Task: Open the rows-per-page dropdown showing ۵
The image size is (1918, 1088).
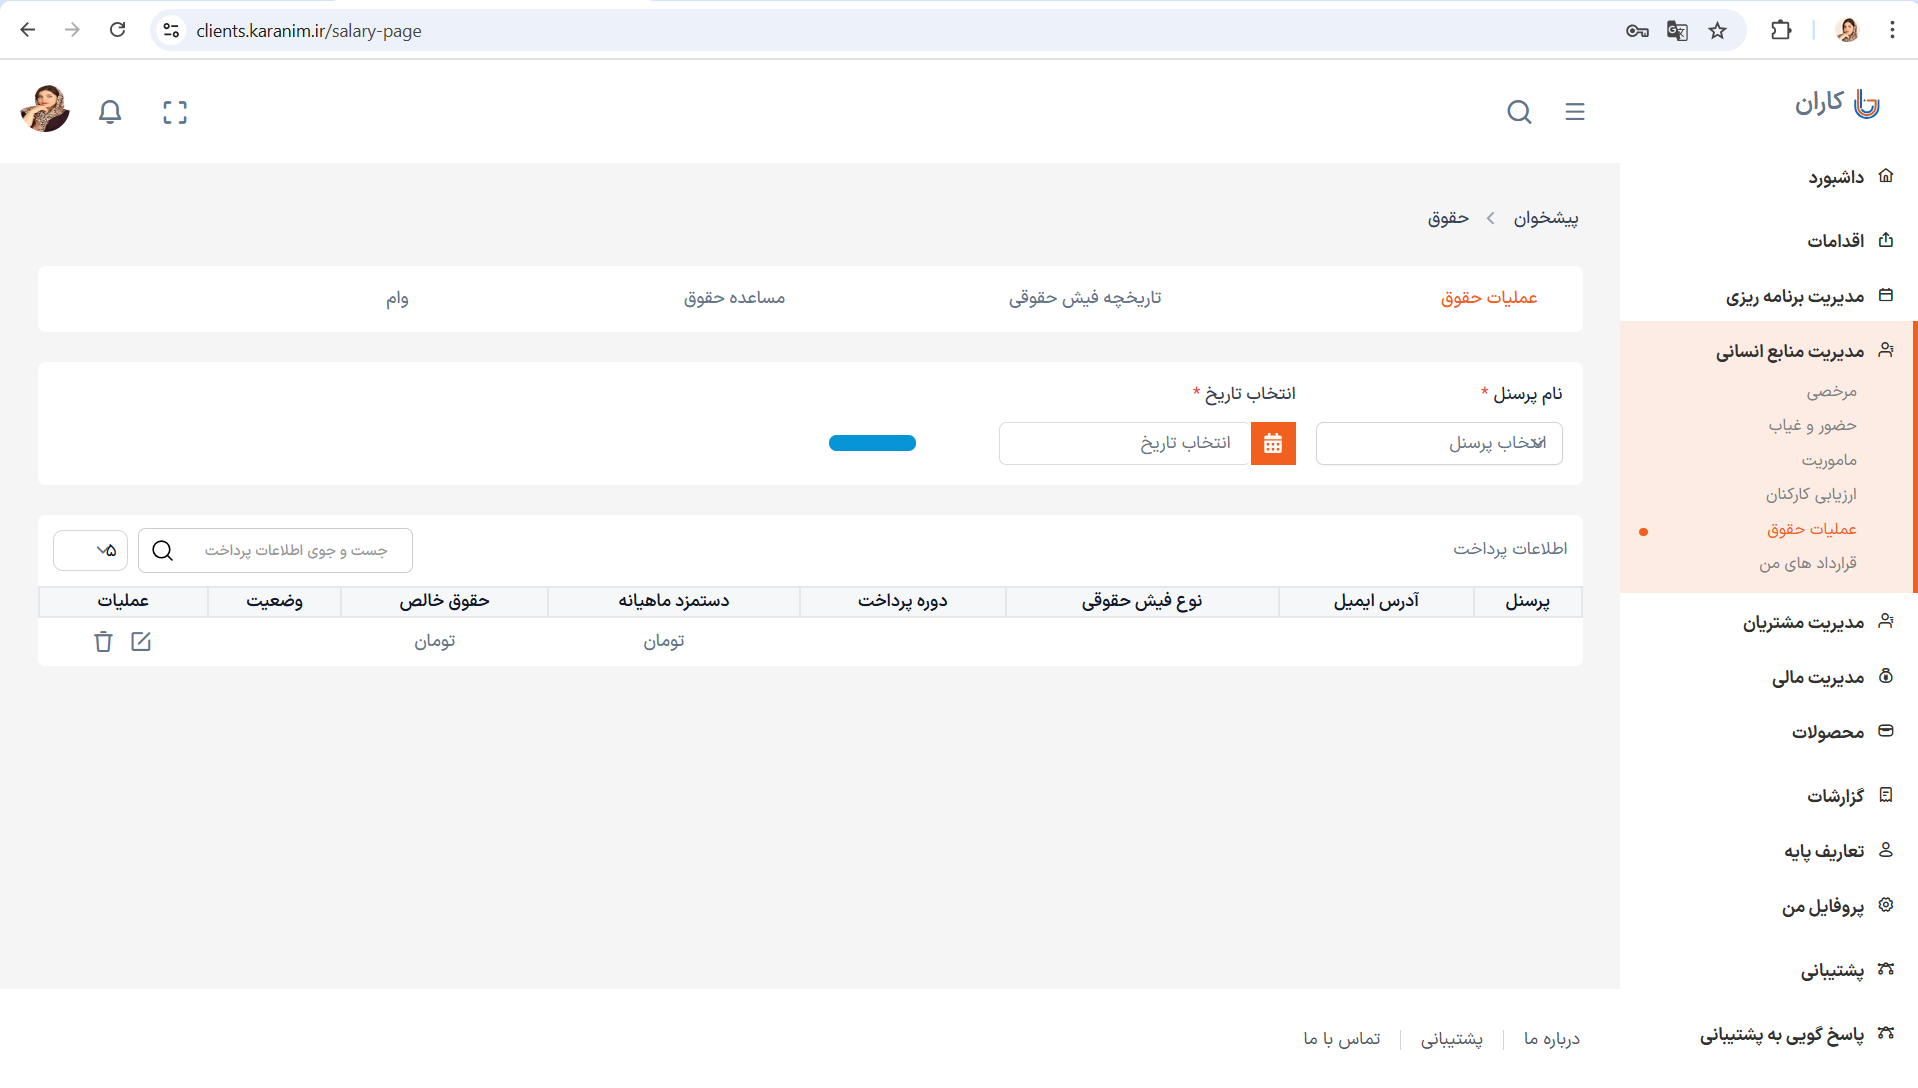Action: [91, 551]
